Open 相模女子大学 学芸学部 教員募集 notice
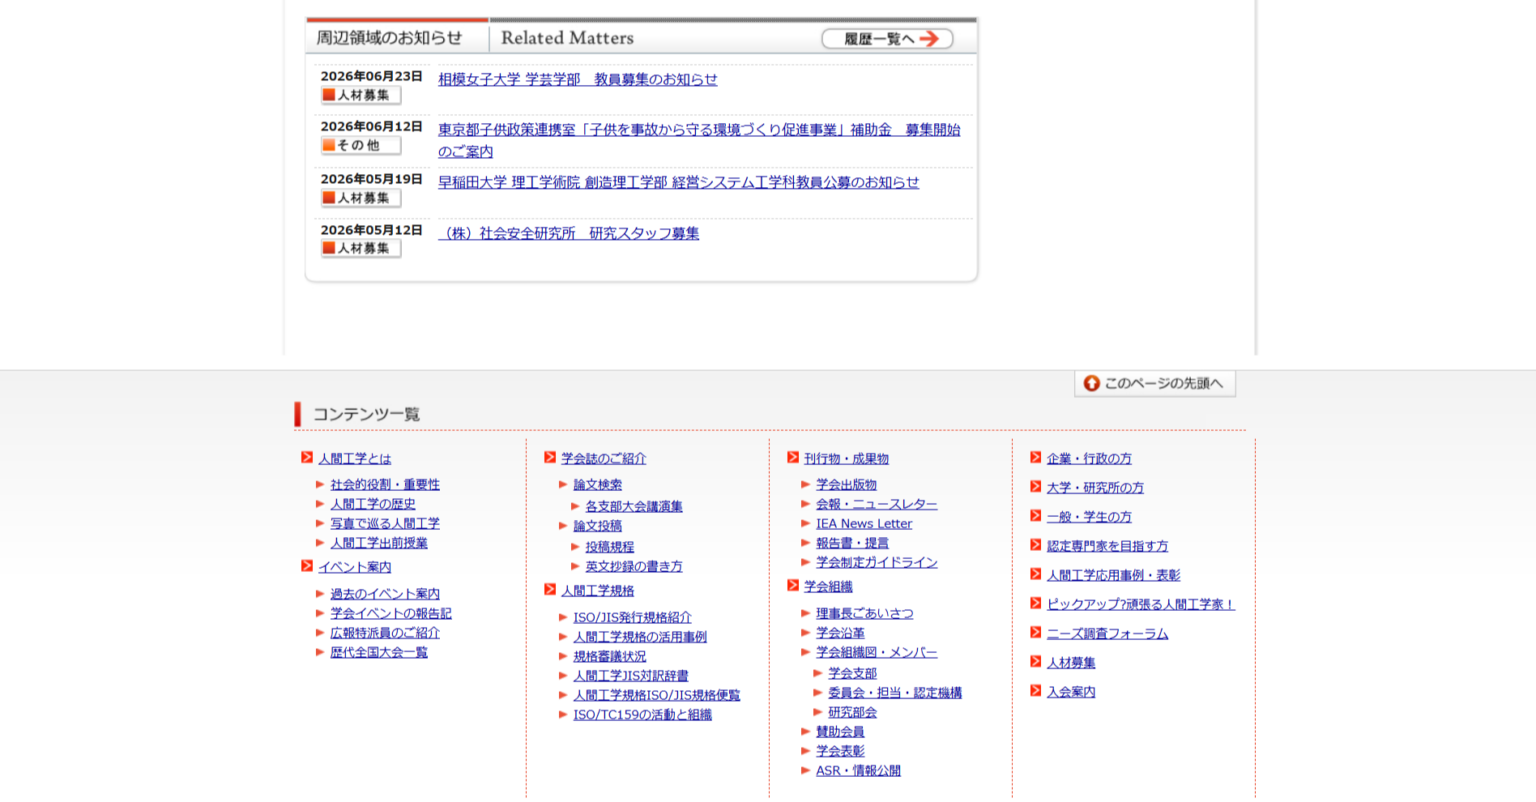Screen dimensions: 1536x802 [x=577, y=80]
